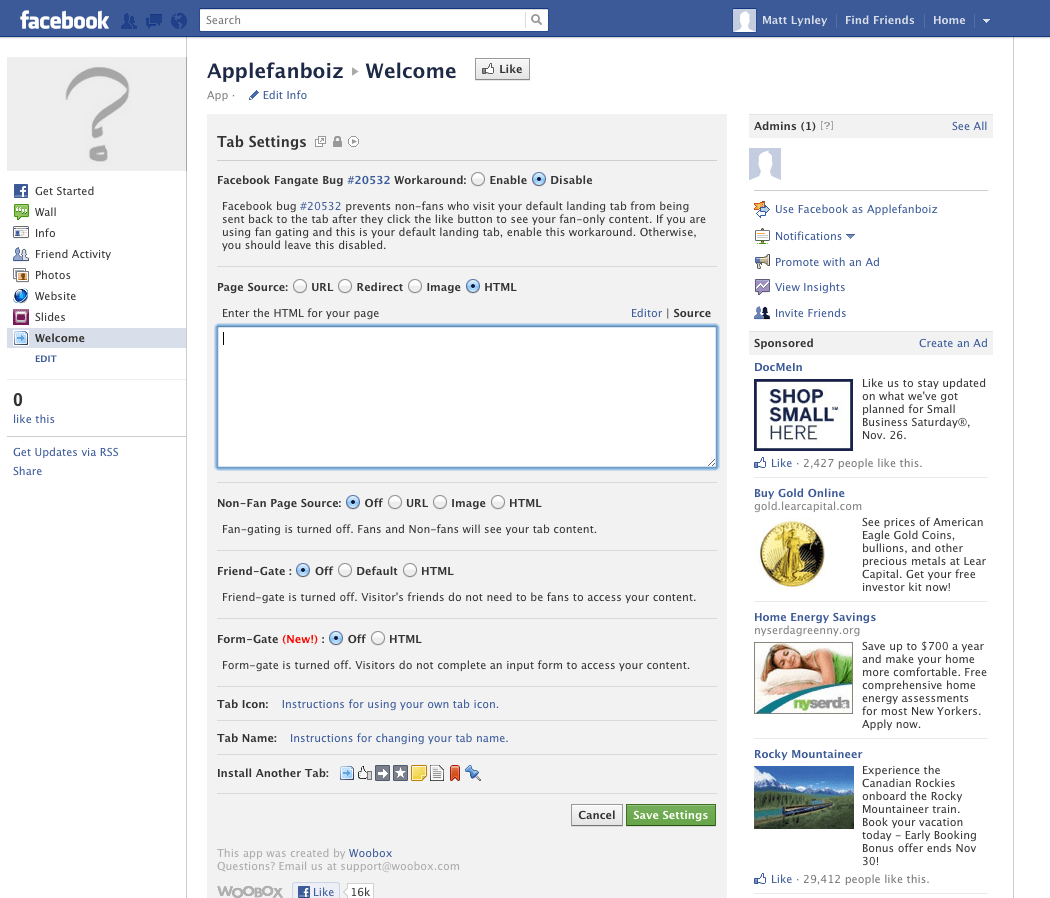
Task: Open the messages icon in the Facebook header
Action: 154,19
